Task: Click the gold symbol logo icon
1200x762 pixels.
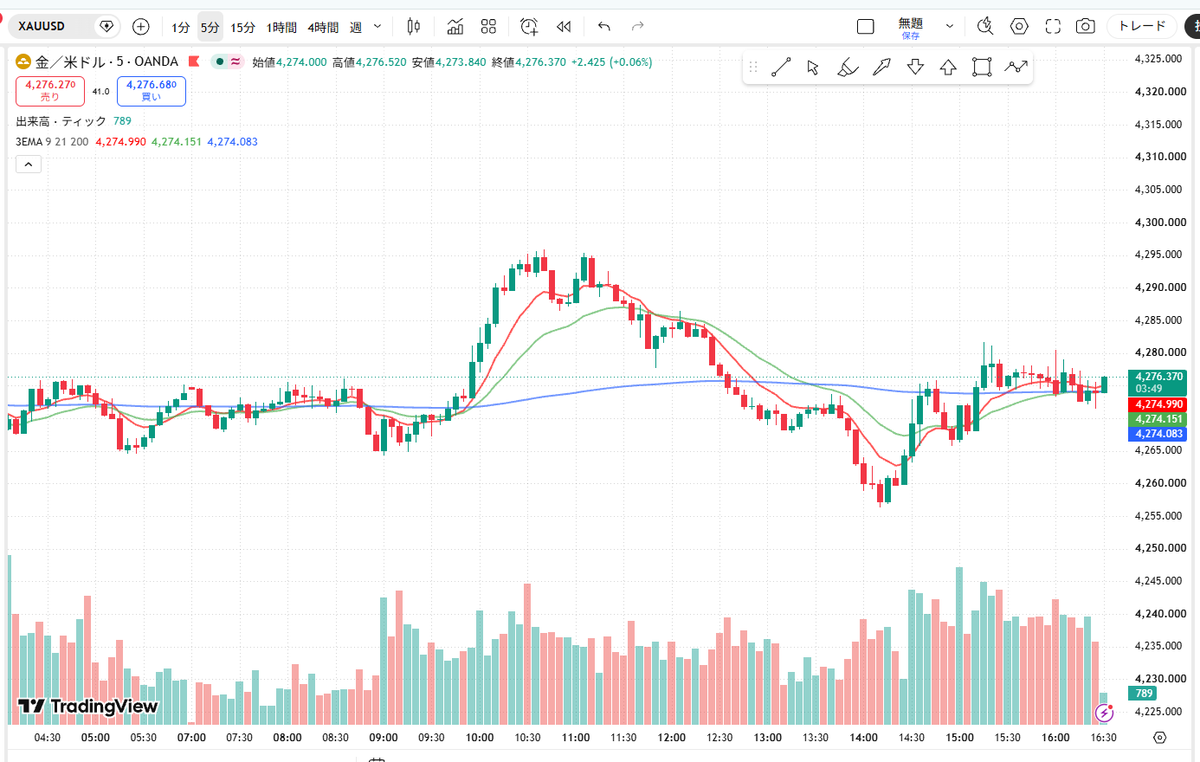Action: click(x=24, y=62)
